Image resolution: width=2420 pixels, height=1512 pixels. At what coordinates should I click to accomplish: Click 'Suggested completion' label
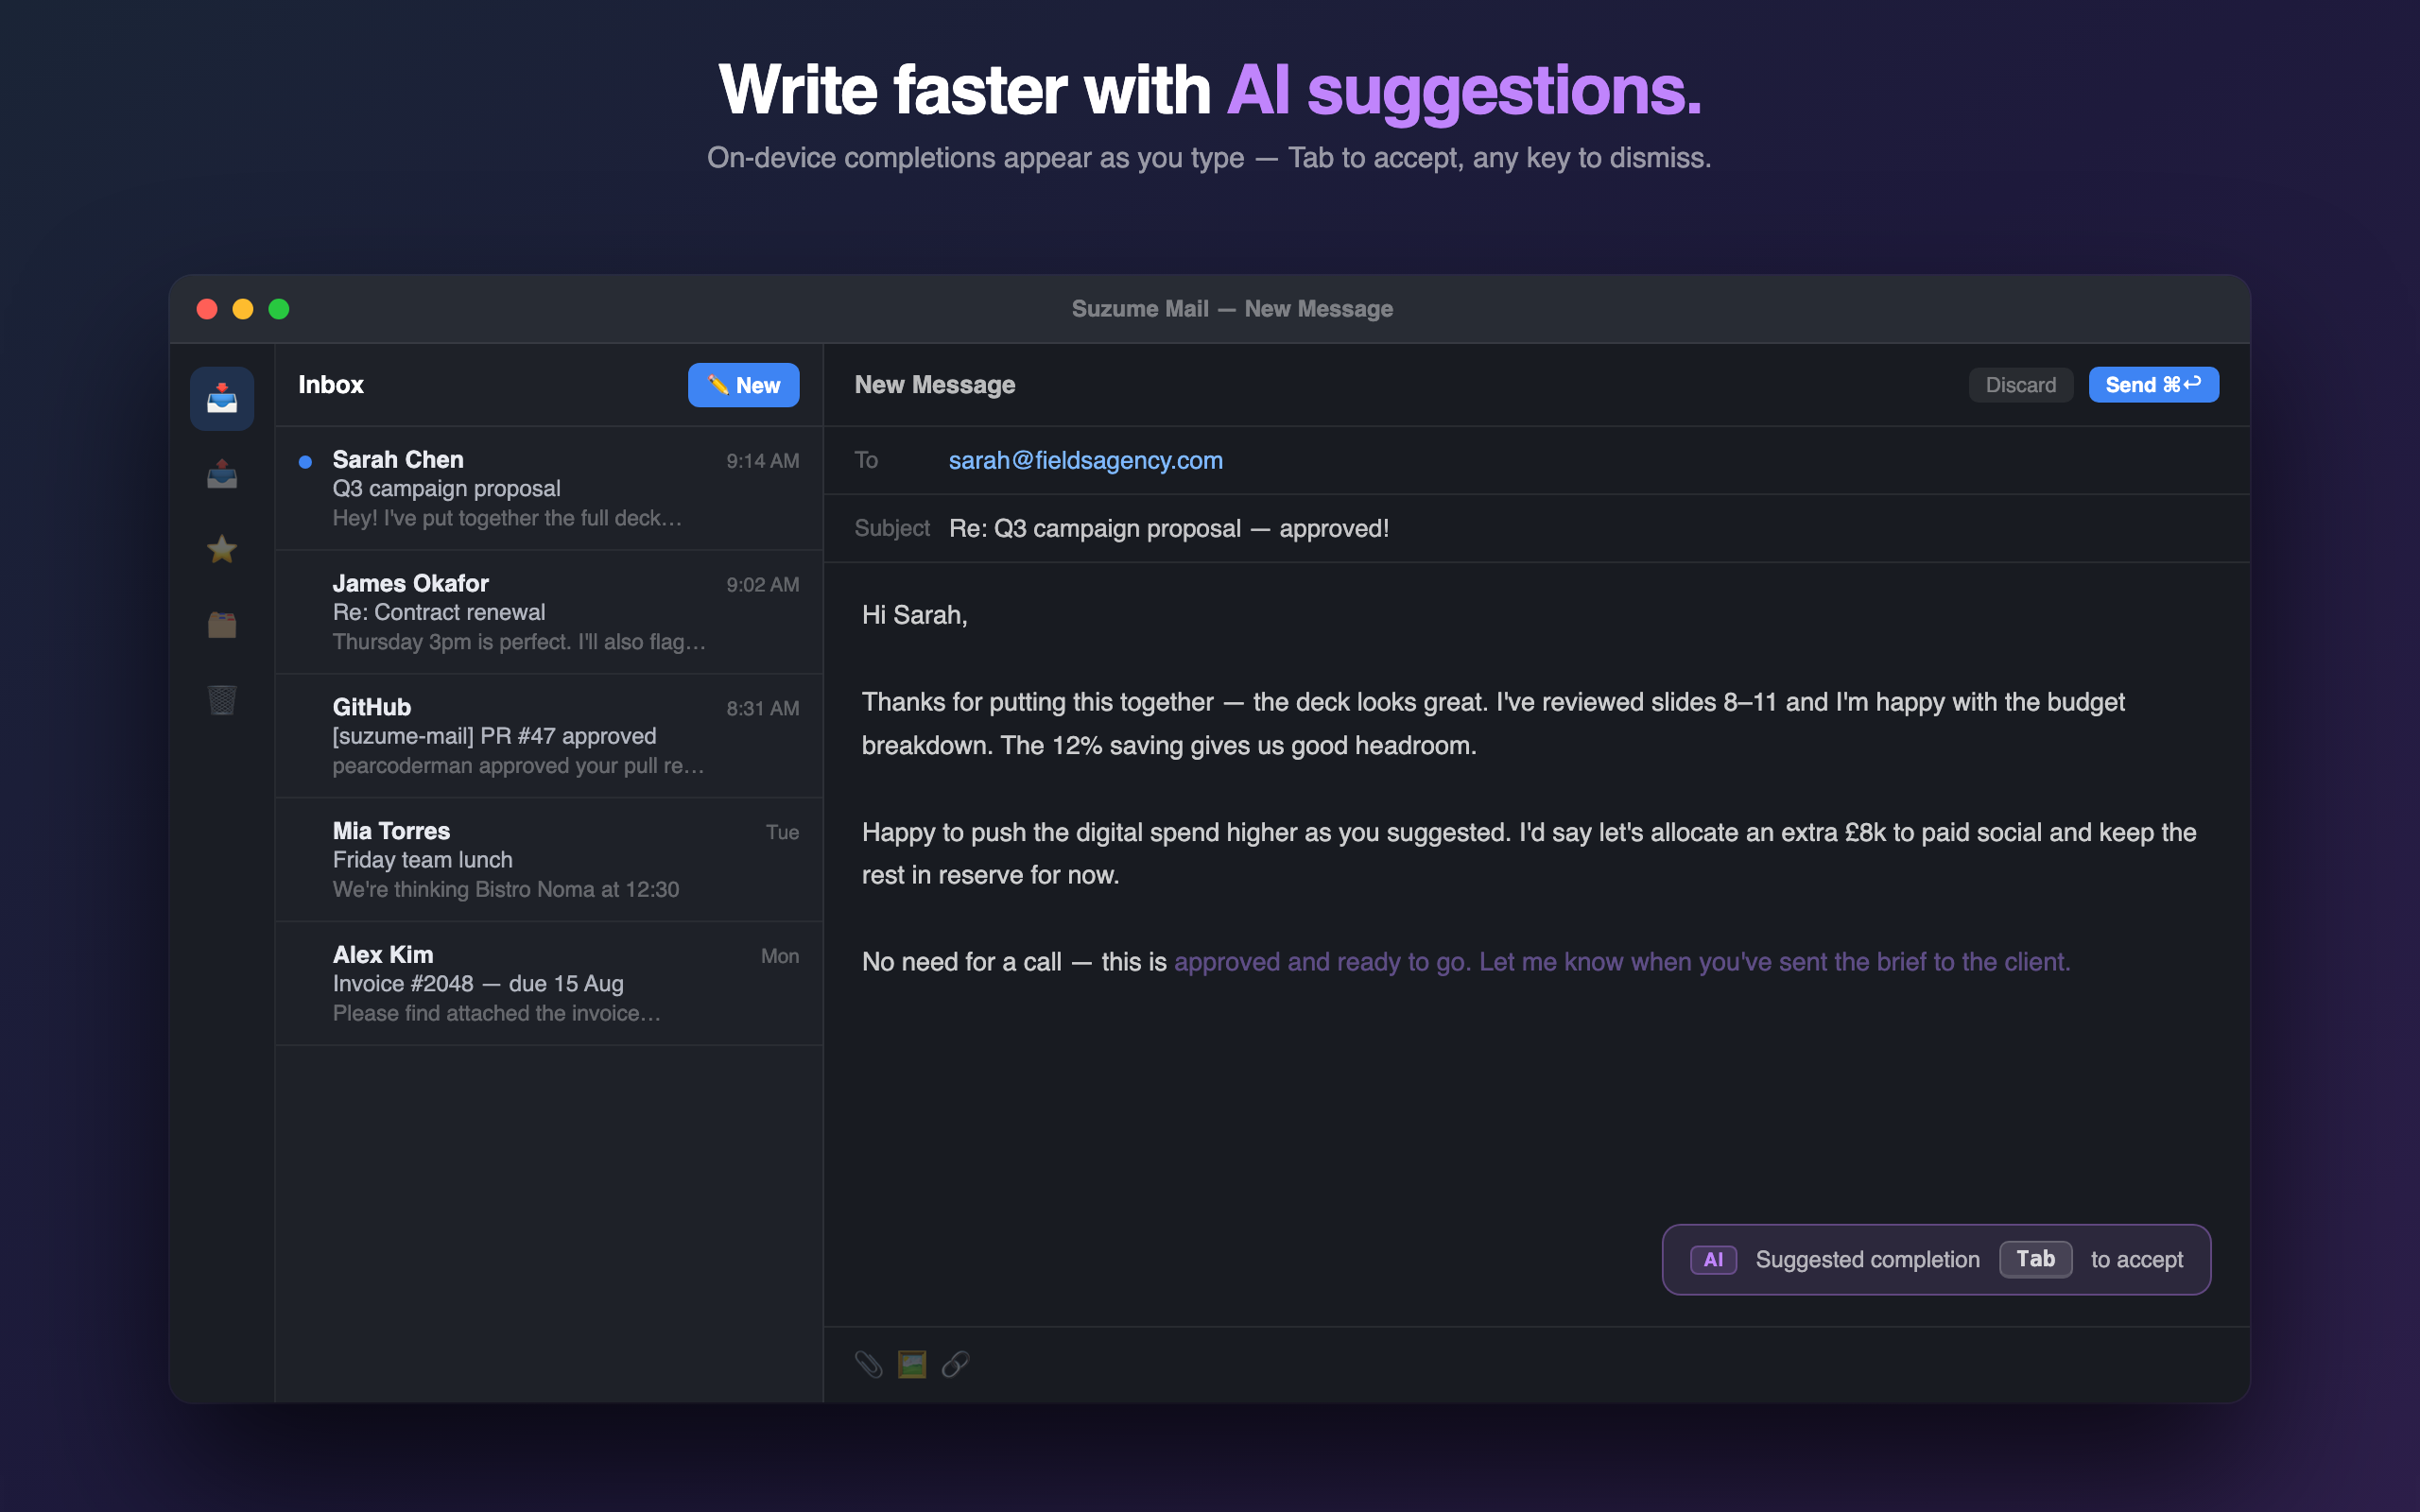1867,1260
